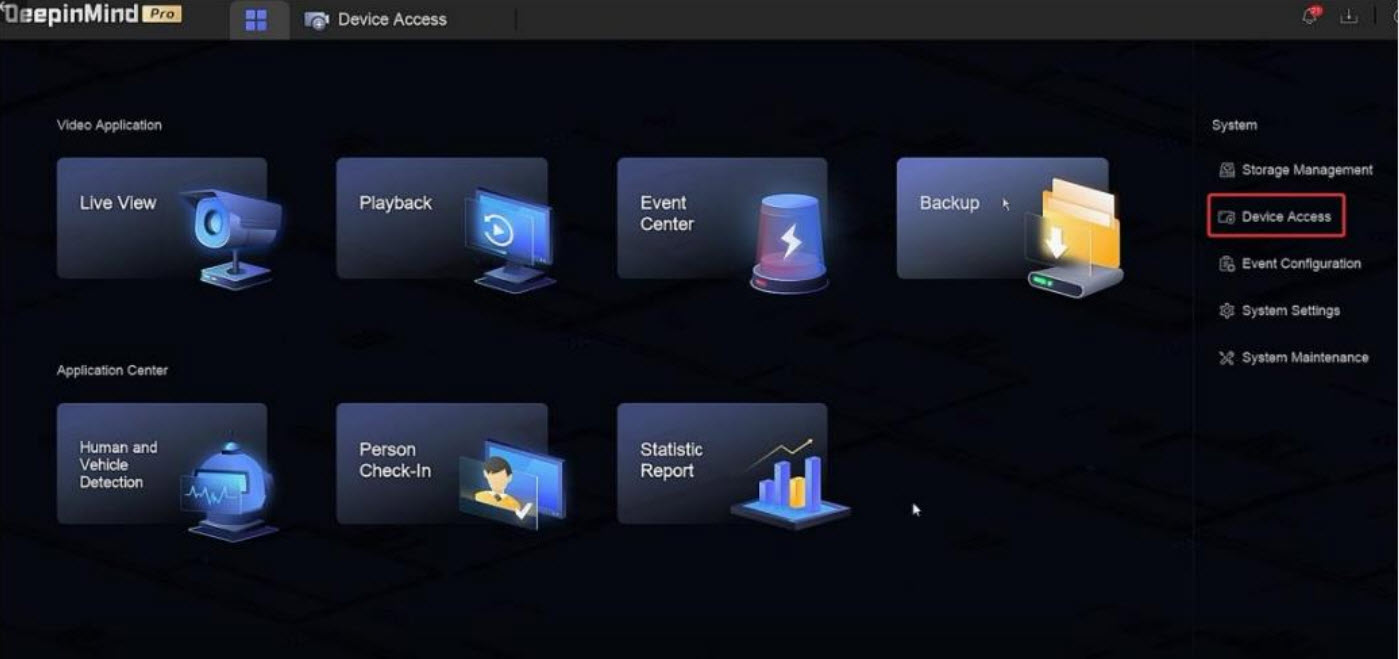Screen dimensions: 1399x659
Task: Select Device Access in System menu
Action: point(1286,217)
